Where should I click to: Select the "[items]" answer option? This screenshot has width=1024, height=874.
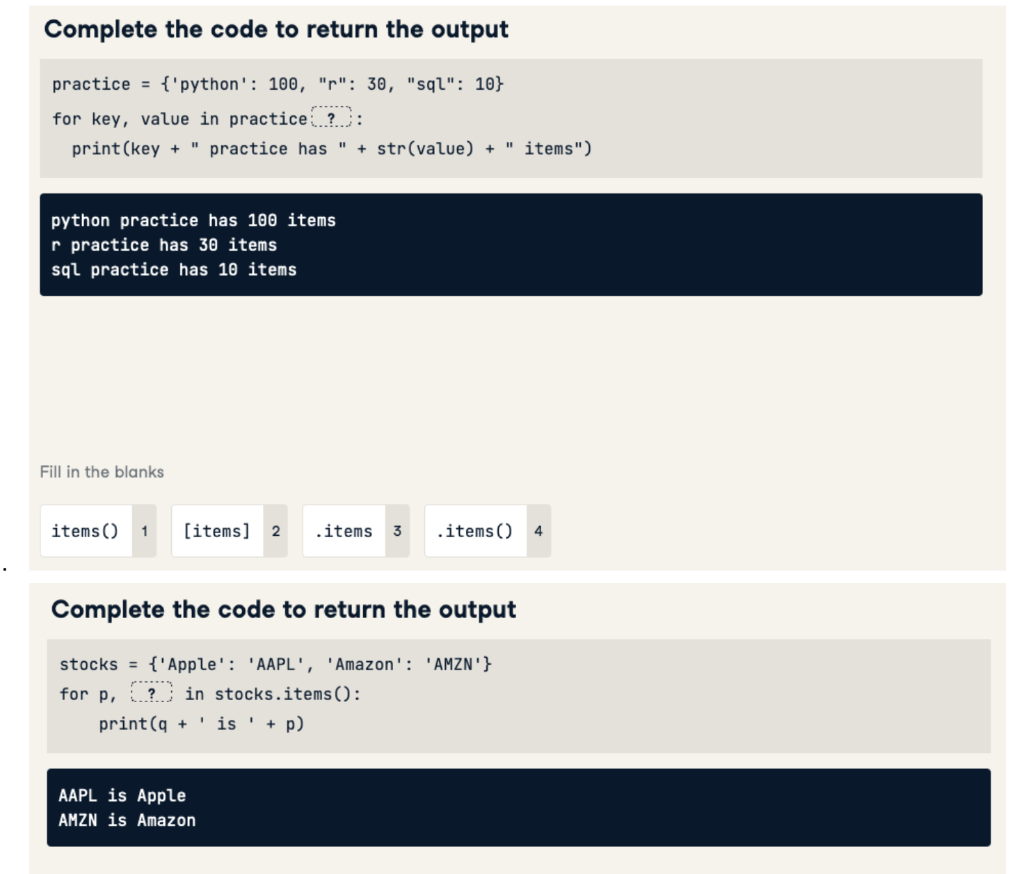[216, 531]
